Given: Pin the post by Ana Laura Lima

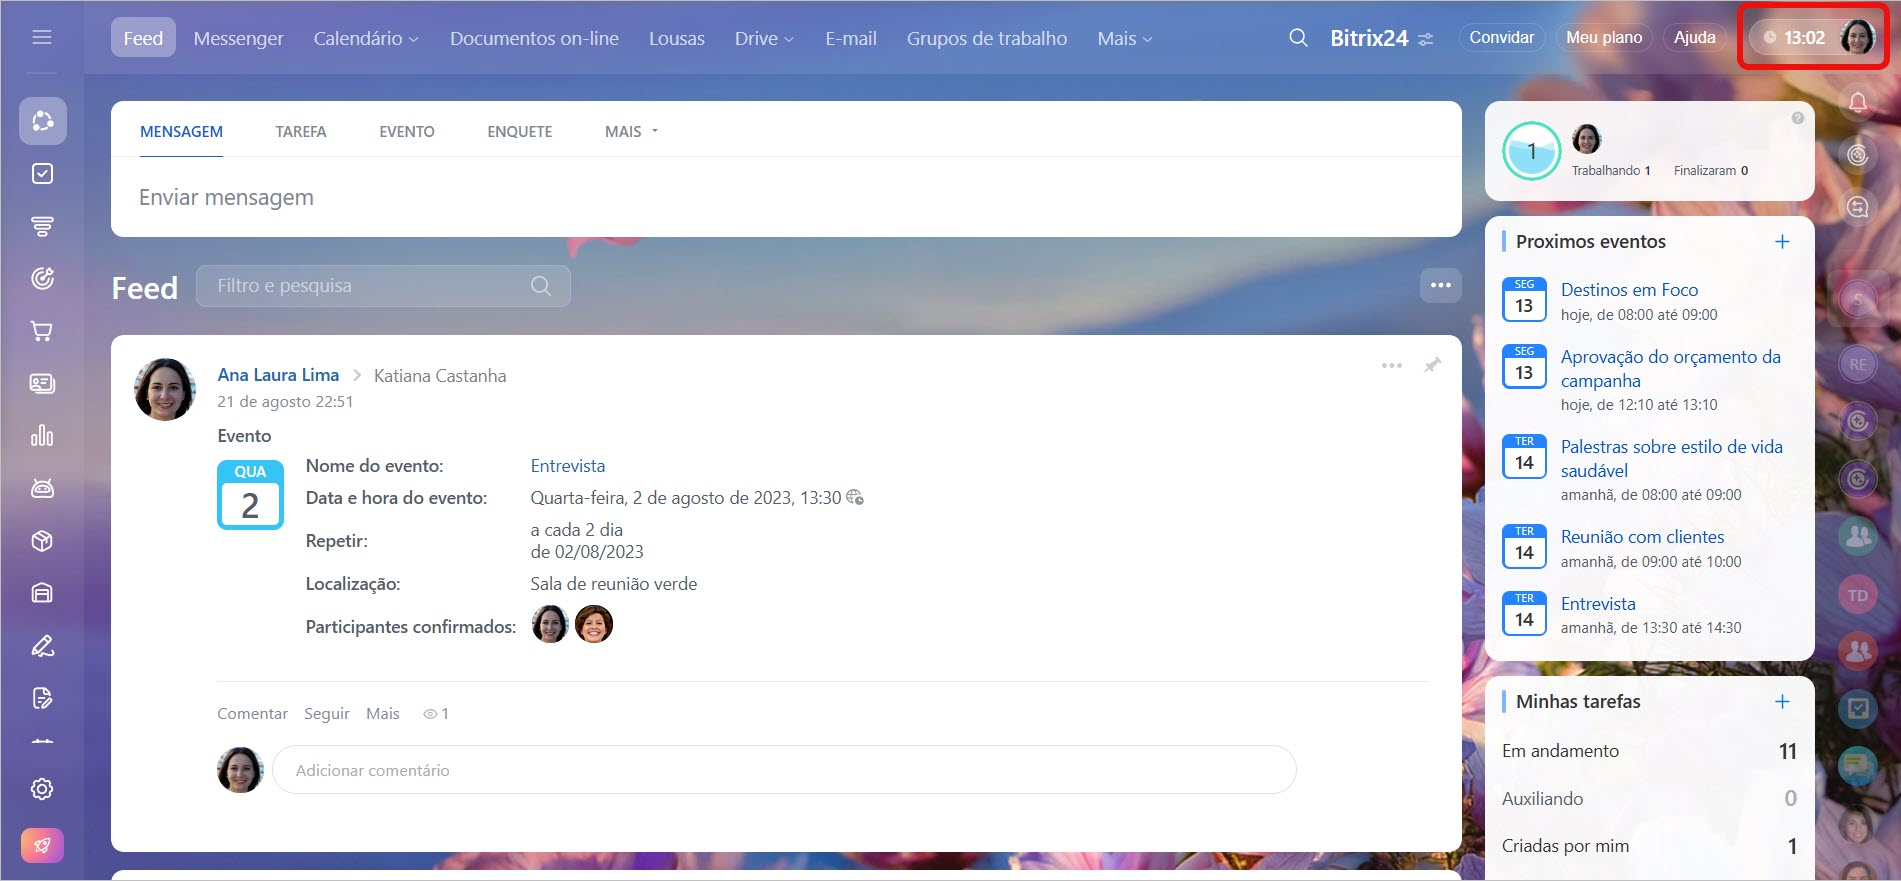Looking at the screenshot, I should coord(1432,365).
